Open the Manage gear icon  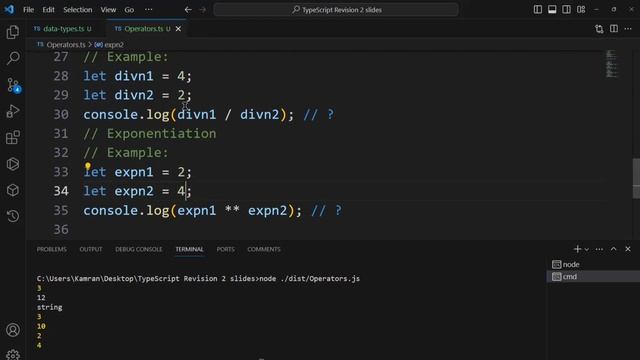click(13, 354)
